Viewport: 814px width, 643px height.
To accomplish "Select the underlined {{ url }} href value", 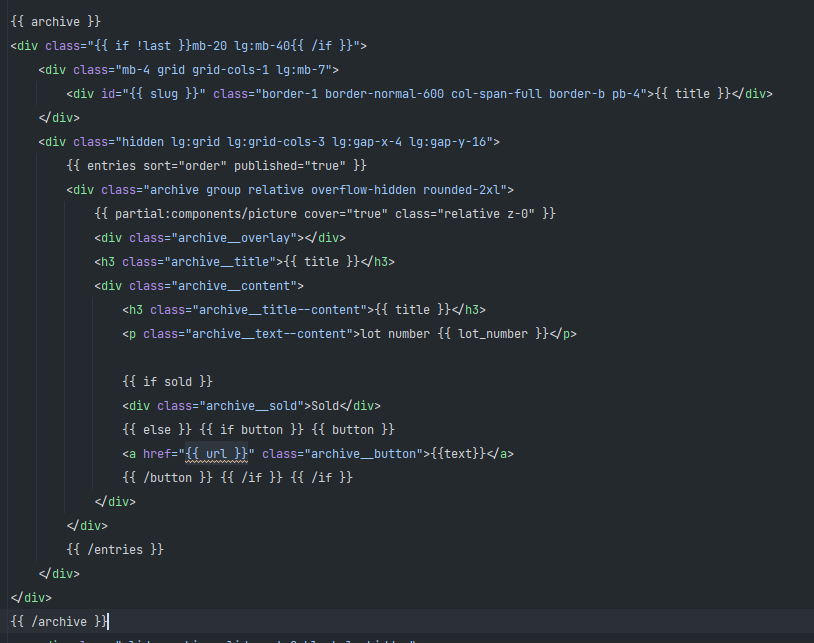I will pos(214,453).
